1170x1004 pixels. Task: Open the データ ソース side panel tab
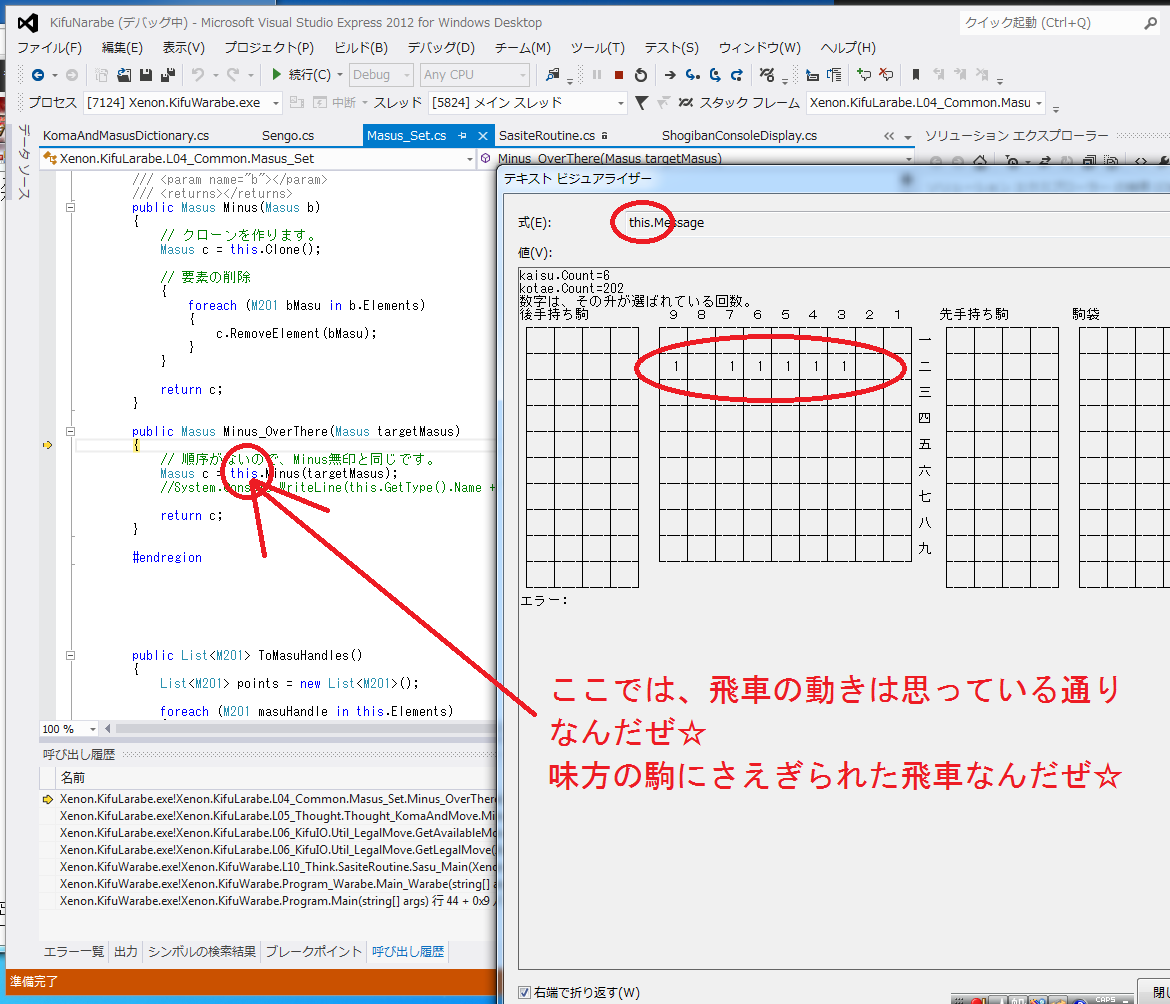(24, 163)
